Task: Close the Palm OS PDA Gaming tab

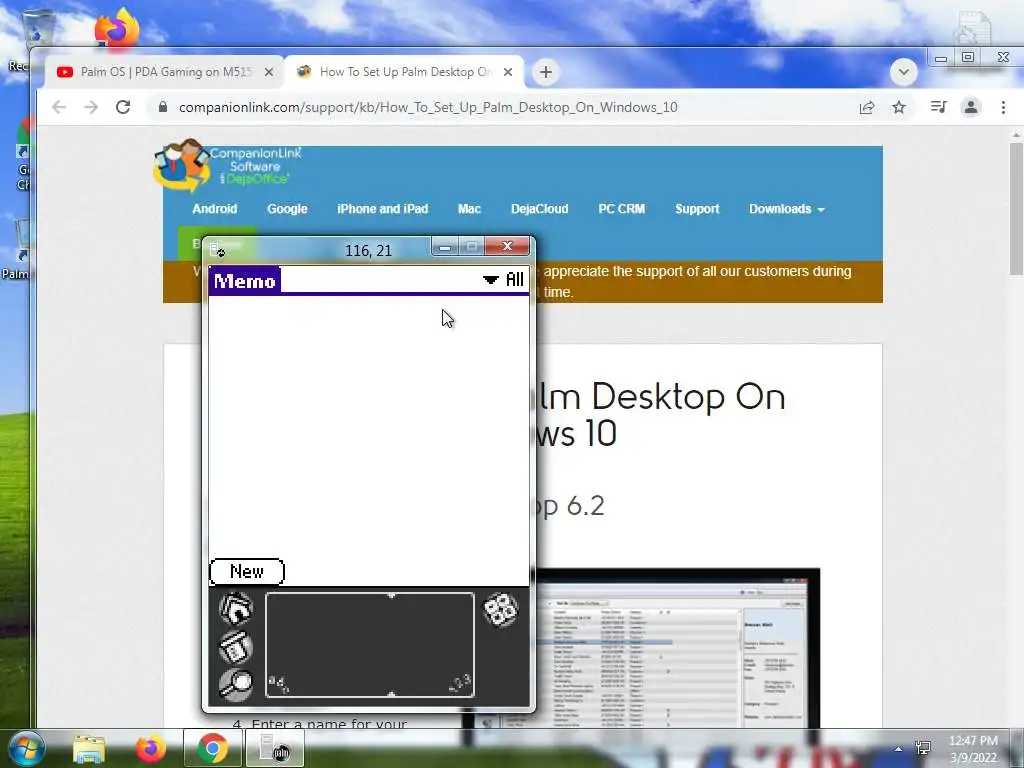Action: [x=269, y=72]
